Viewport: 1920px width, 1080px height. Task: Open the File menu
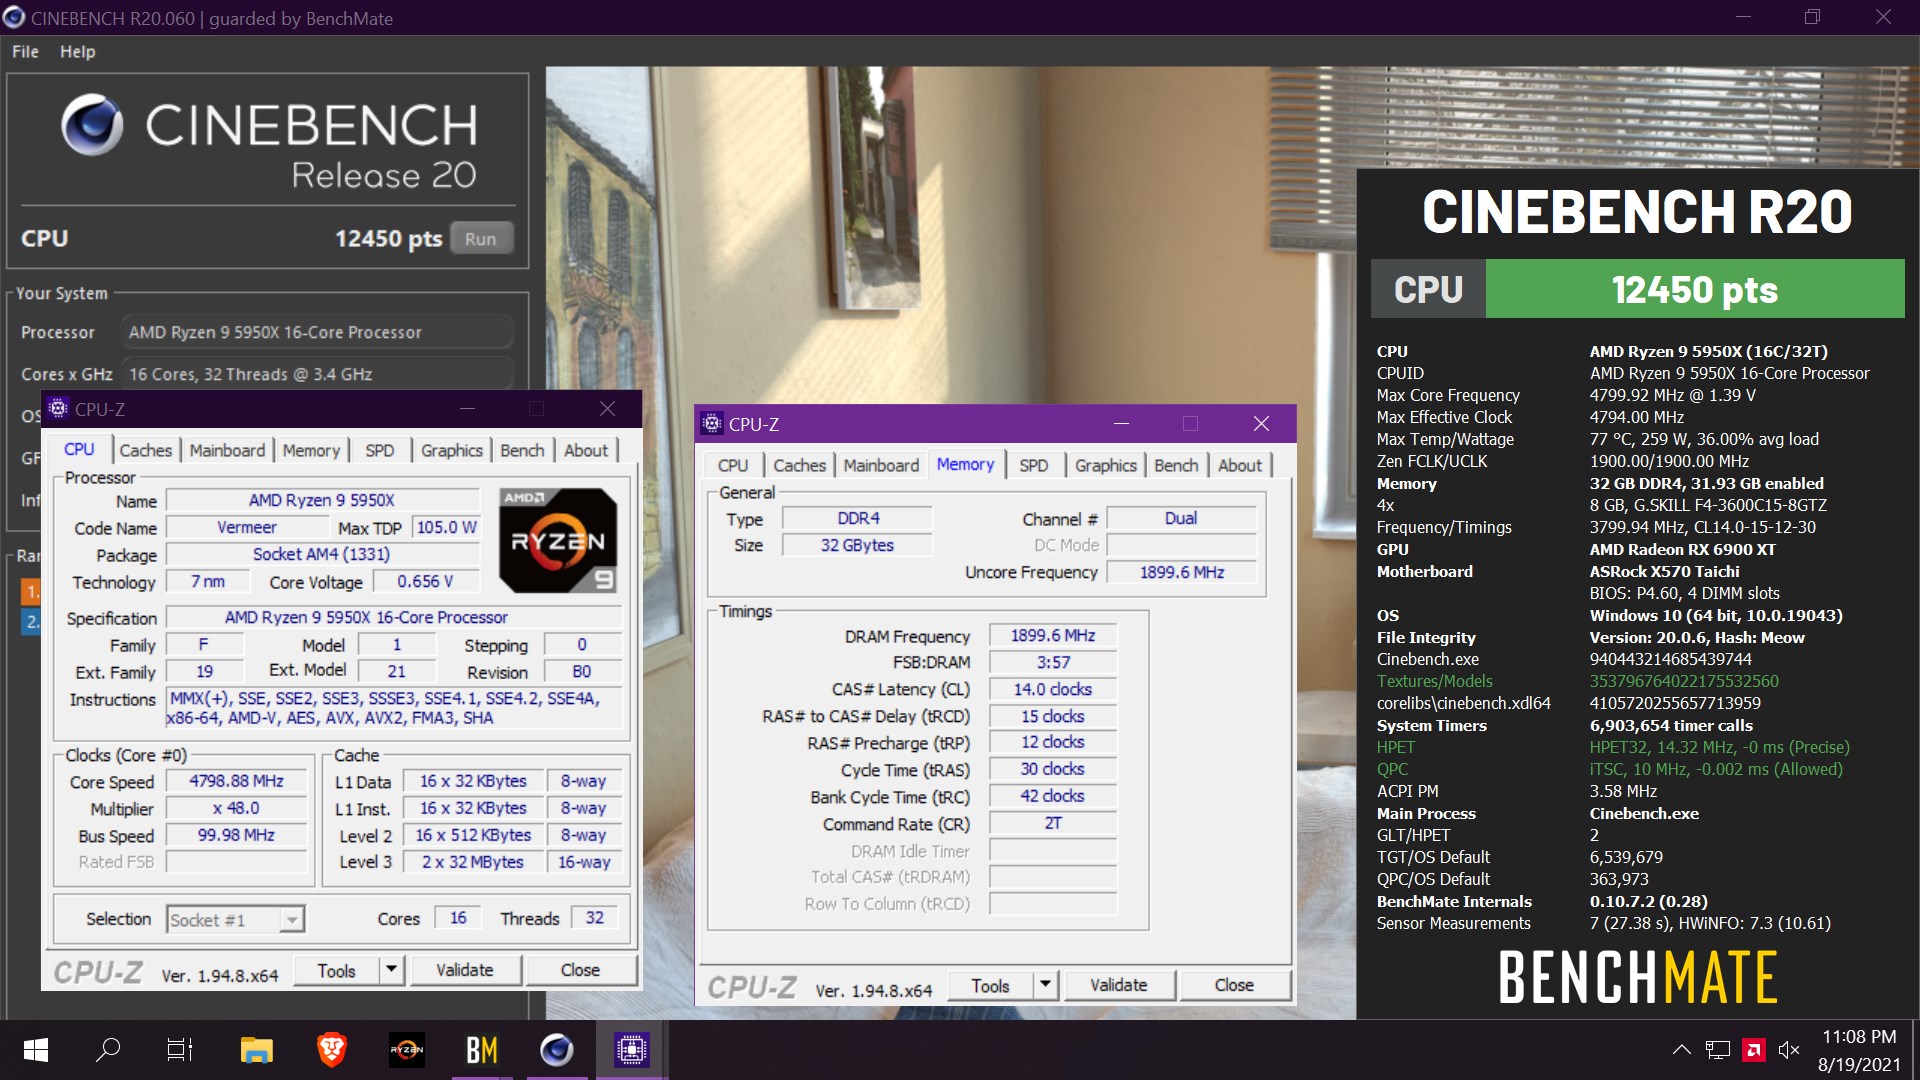(x=25, y=51)
